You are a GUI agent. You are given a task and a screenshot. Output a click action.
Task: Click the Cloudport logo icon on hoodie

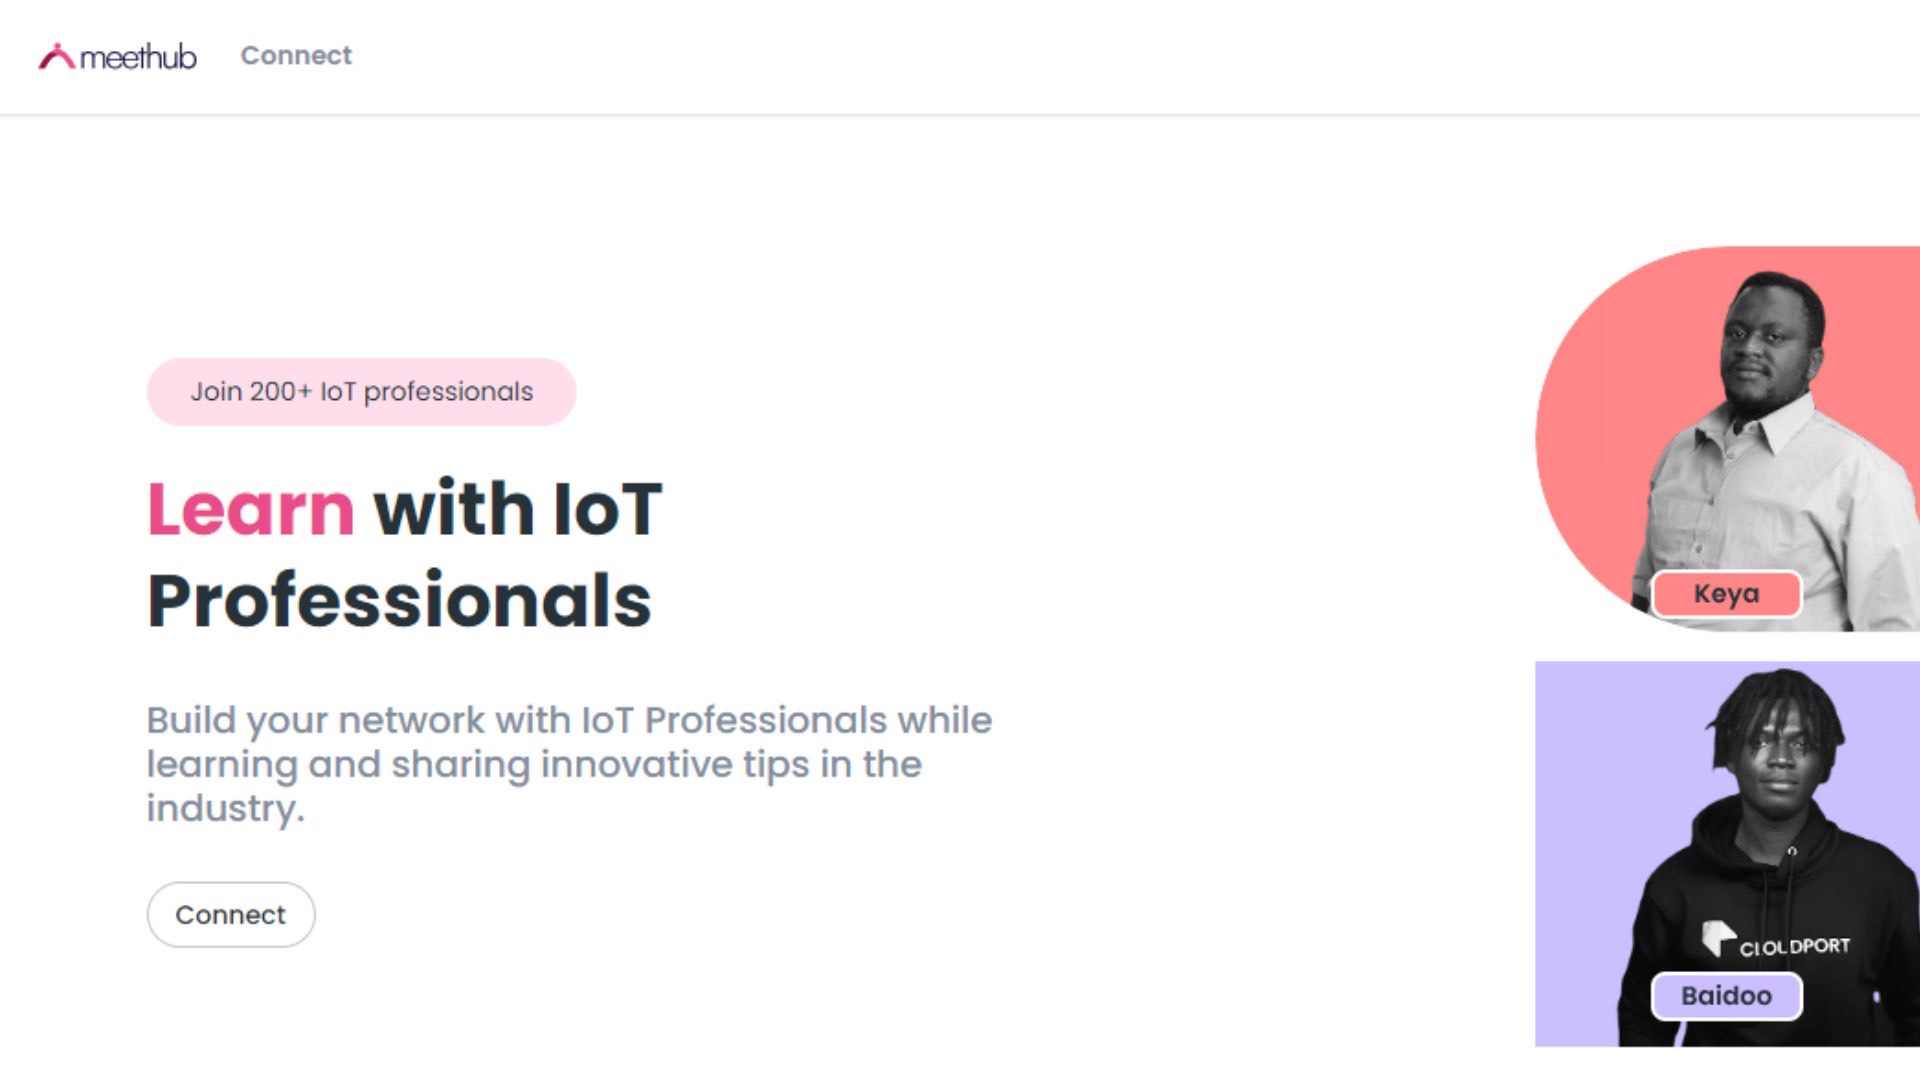[1717, 938]
